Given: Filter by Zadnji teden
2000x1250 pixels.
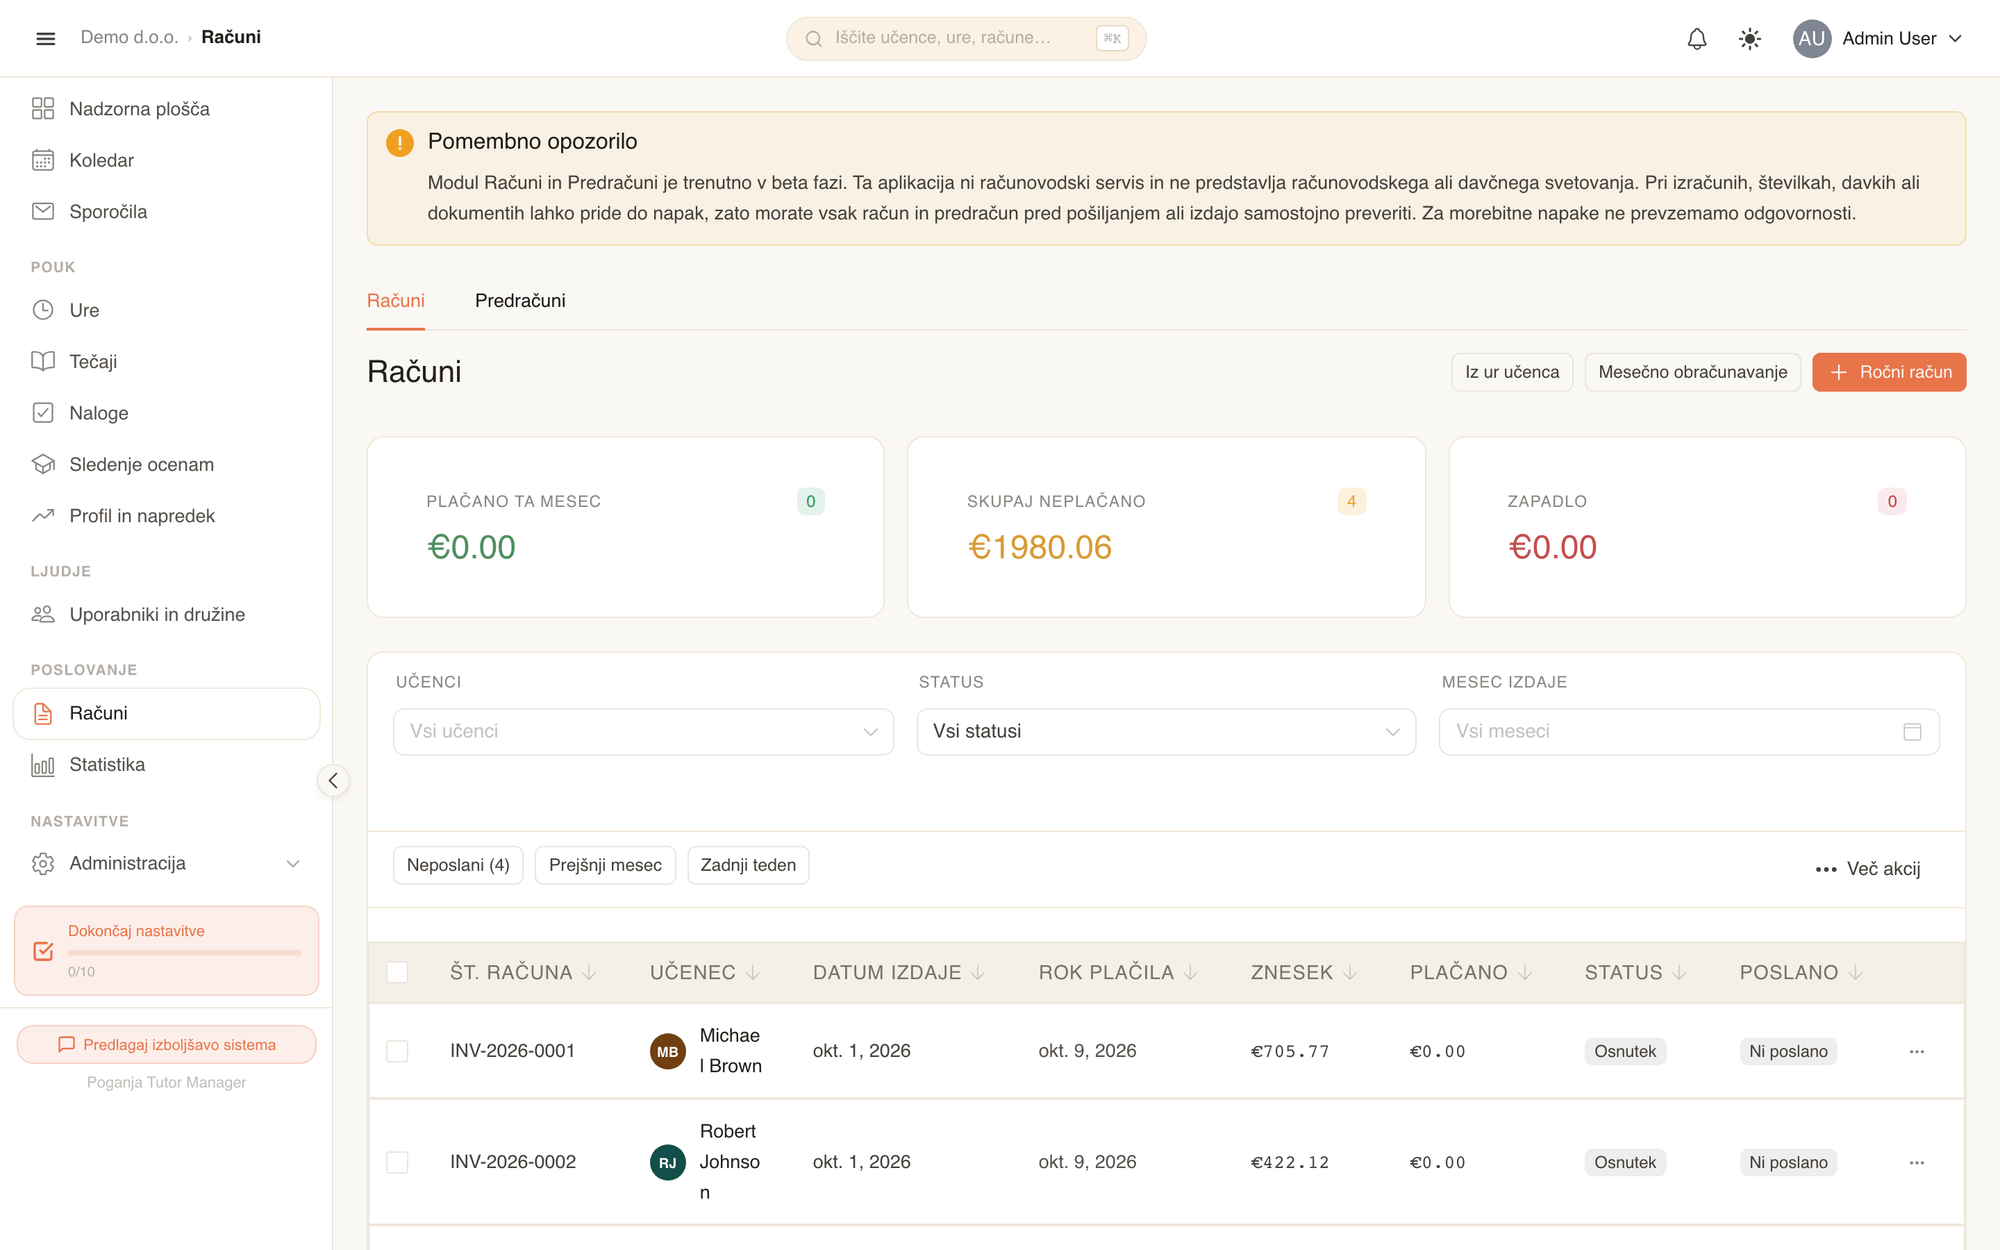Looking at the screenshot, I should (x=748, y=865).
